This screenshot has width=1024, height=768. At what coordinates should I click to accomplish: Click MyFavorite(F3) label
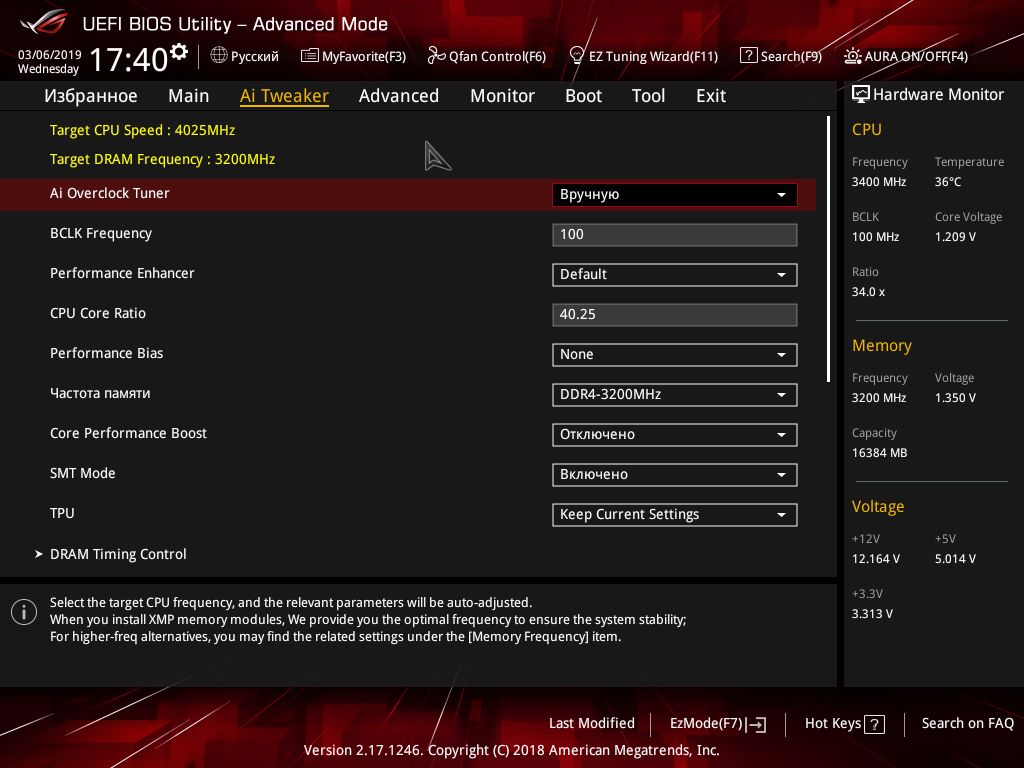364,56
